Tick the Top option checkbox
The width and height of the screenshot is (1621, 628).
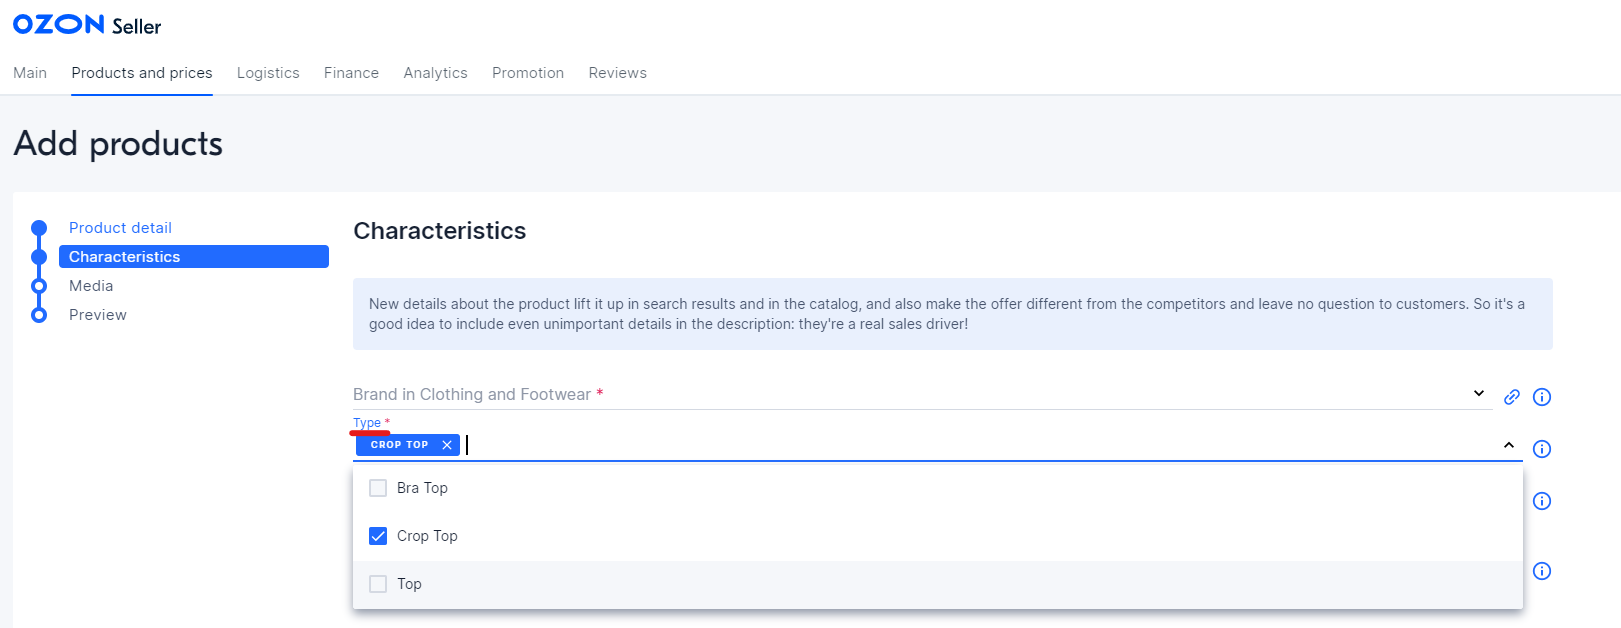coord(378,584)
